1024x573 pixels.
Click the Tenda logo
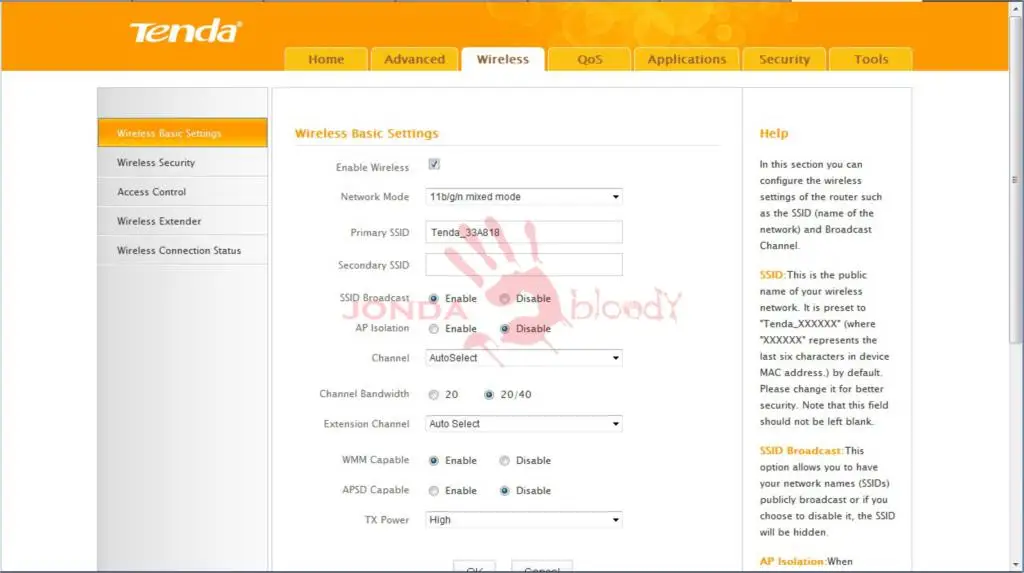186,31
